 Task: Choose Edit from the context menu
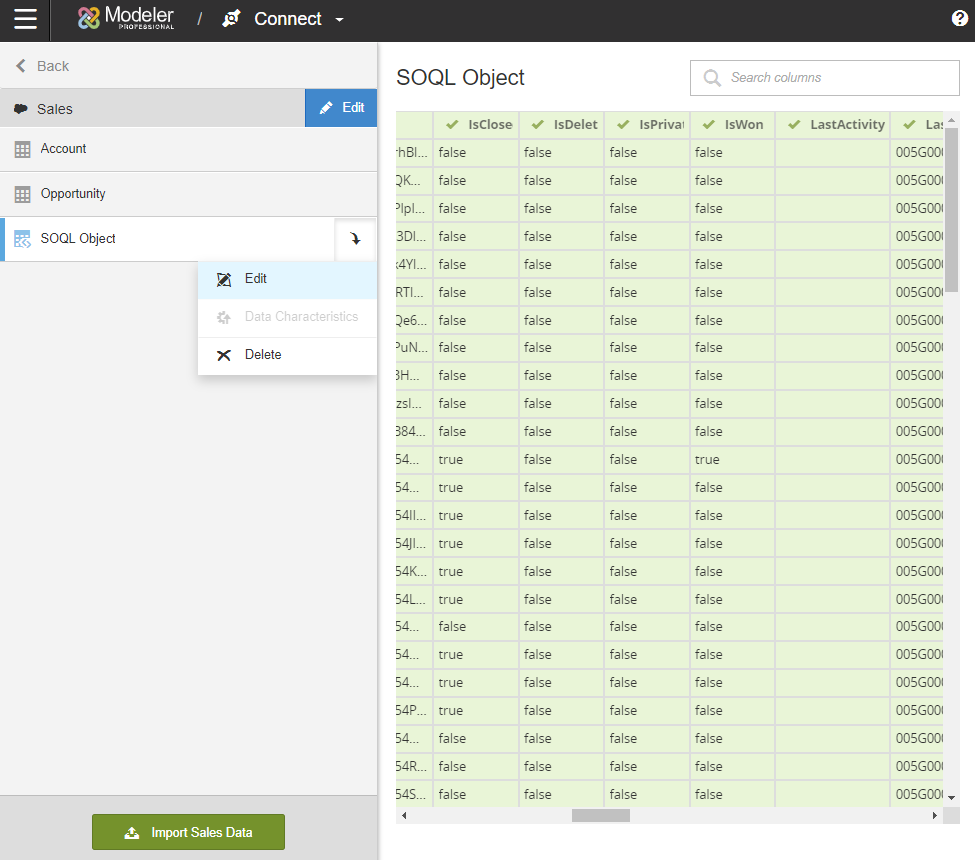(x=256, y=279)
